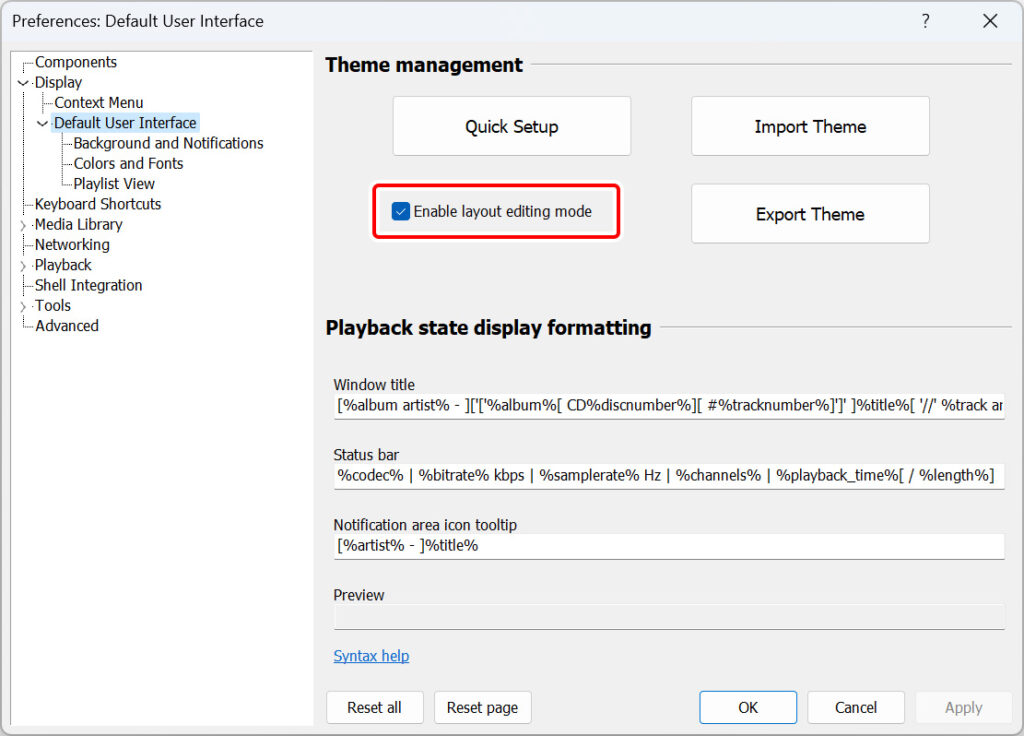Click the Export Theme button
1024x736 pixels.
point(810,214)
